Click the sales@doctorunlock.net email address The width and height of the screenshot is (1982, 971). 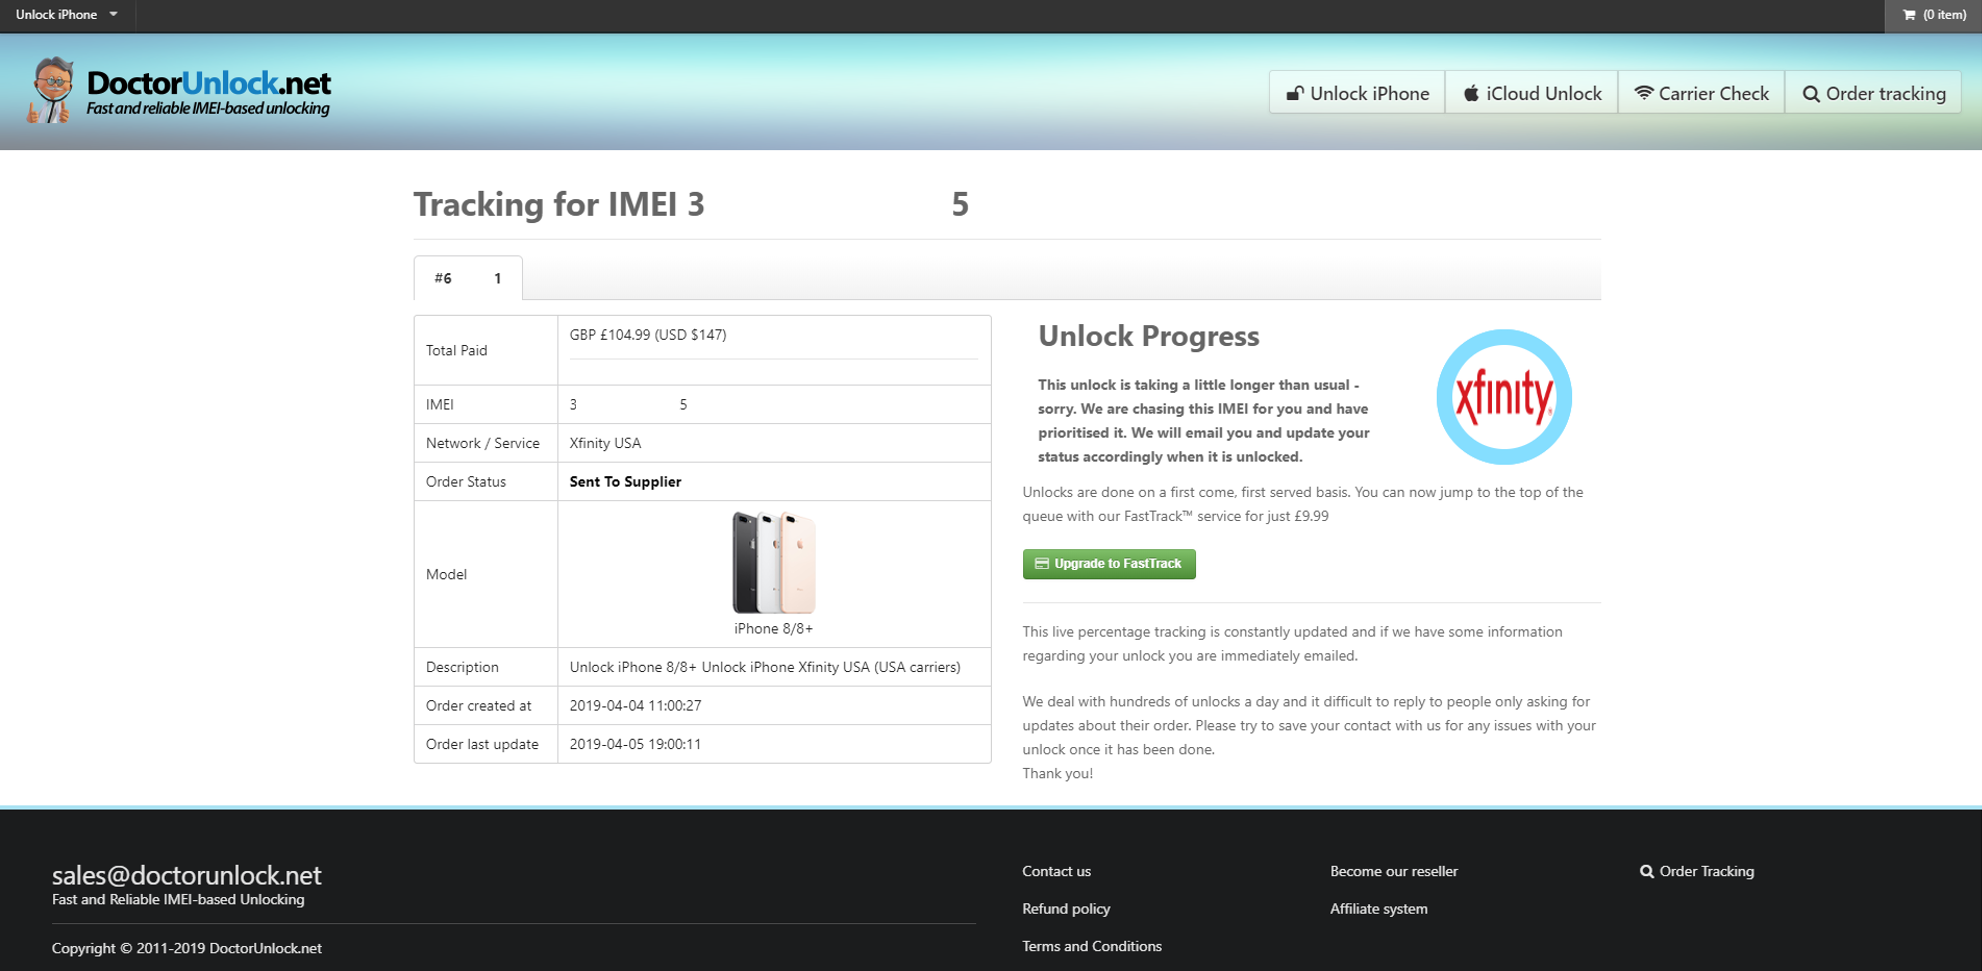click(187, 875)
